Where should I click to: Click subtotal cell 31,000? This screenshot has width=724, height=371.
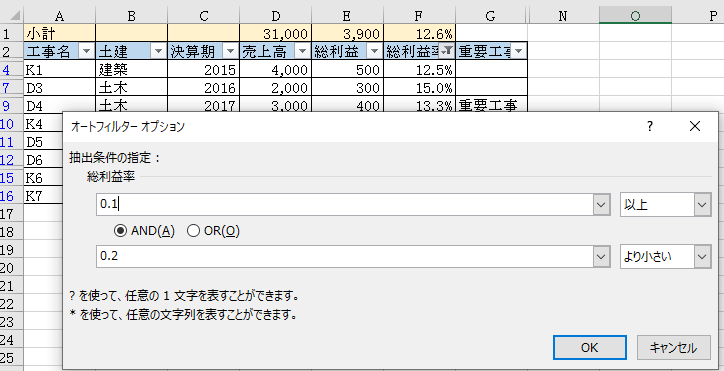click(276, 34)
